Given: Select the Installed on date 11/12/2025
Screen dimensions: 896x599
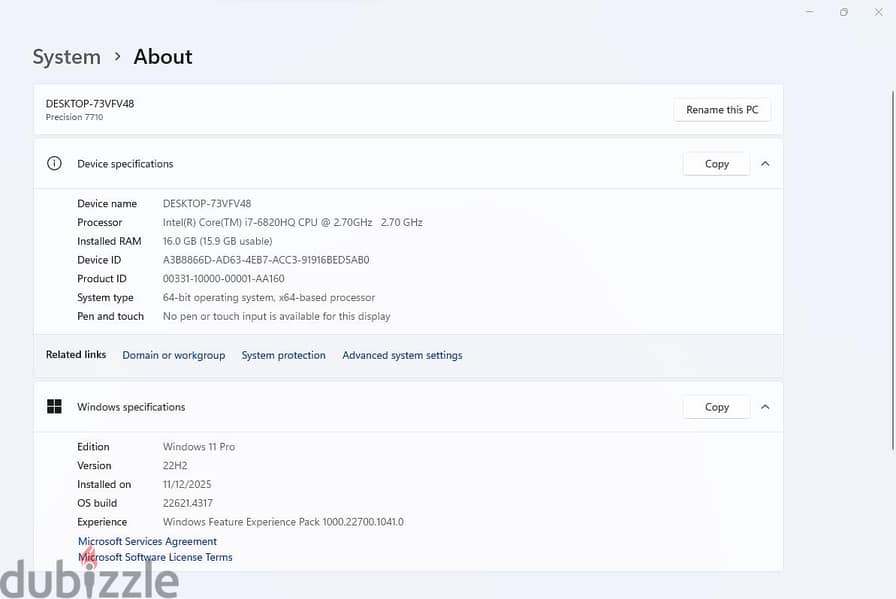Looking at the screenshot, I should [187, 484].
